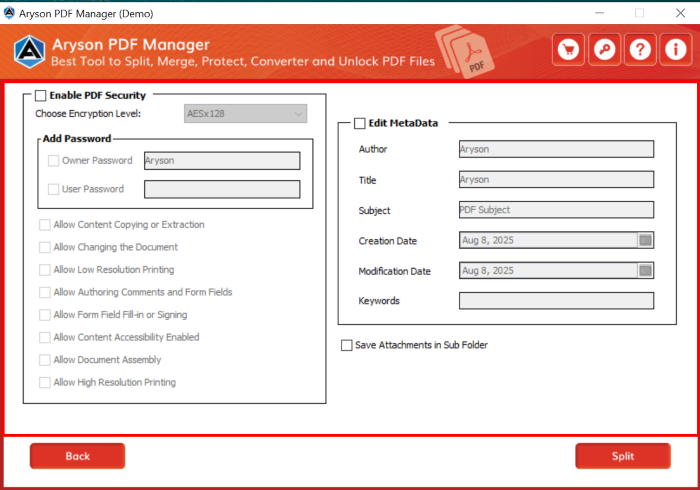The width and height of the screenshot is (700, 490).
Task: Click the Subject input field
Action: pos(556,210)
